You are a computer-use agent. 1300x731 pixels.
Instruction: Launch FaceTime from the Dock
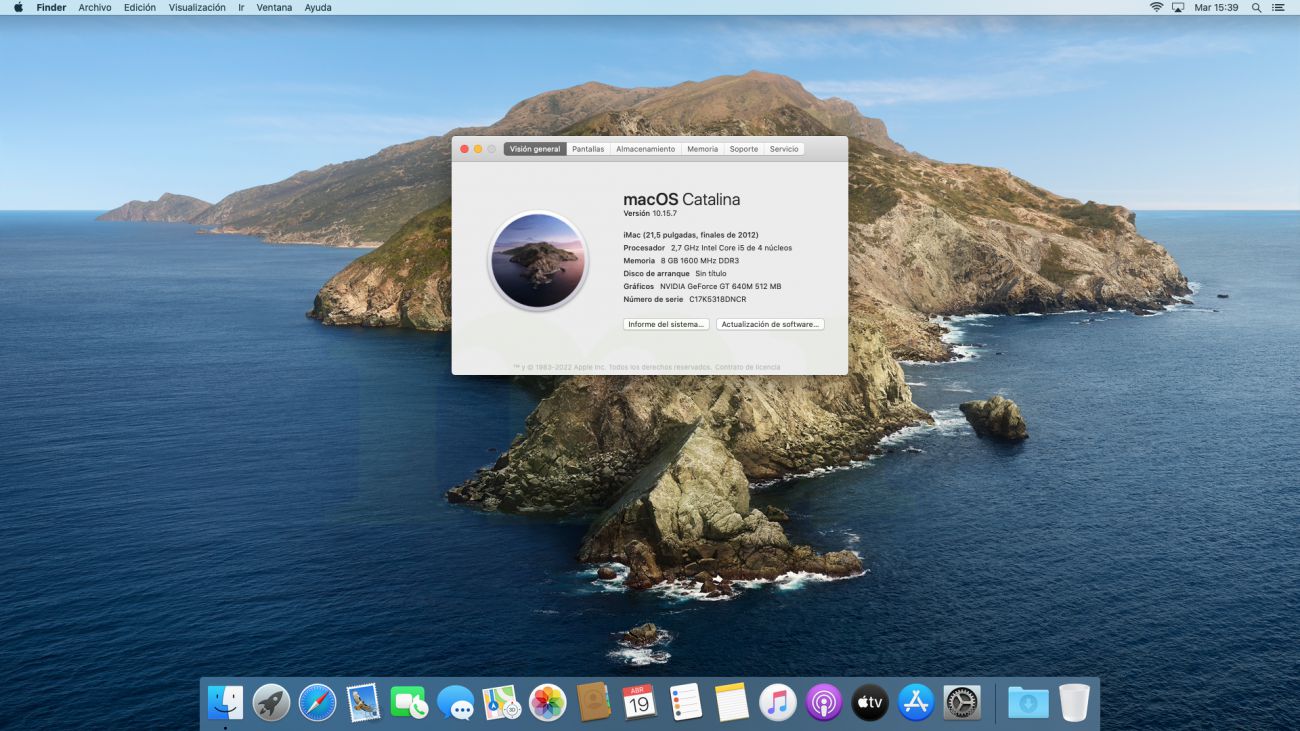(x=409, y=703)
